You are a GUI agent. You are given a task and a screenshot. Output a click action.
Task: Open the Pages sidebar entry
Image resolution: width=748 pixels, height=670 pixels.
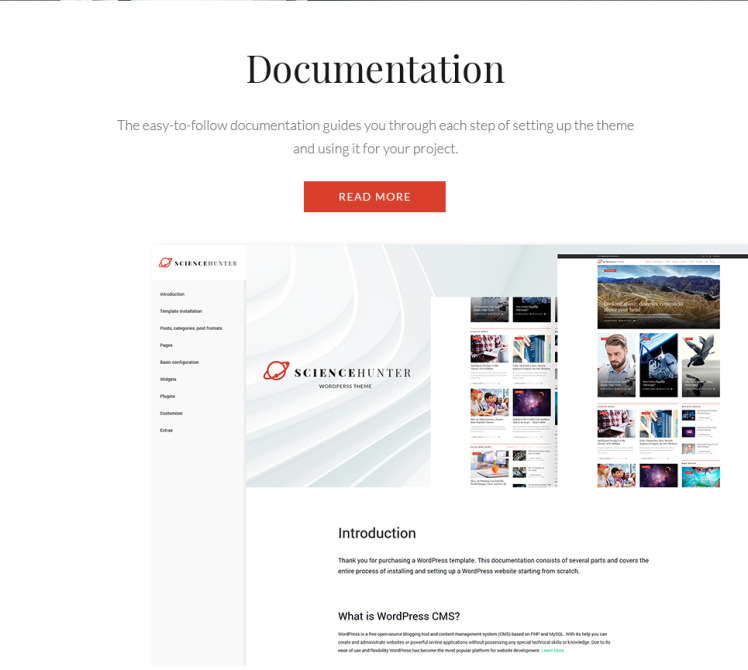pyautogui.click(x=166, y=345)
